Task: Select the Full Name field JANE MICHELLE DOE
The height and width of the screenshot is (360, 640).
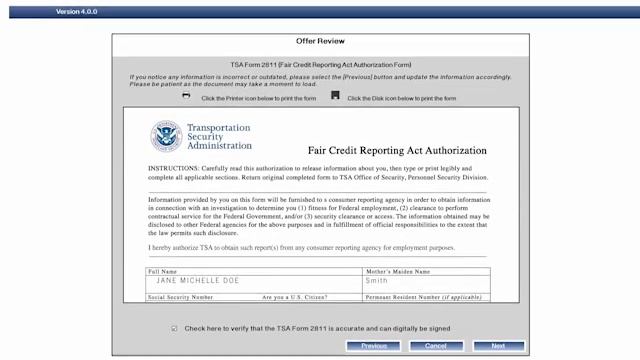Action: point(254,284)
